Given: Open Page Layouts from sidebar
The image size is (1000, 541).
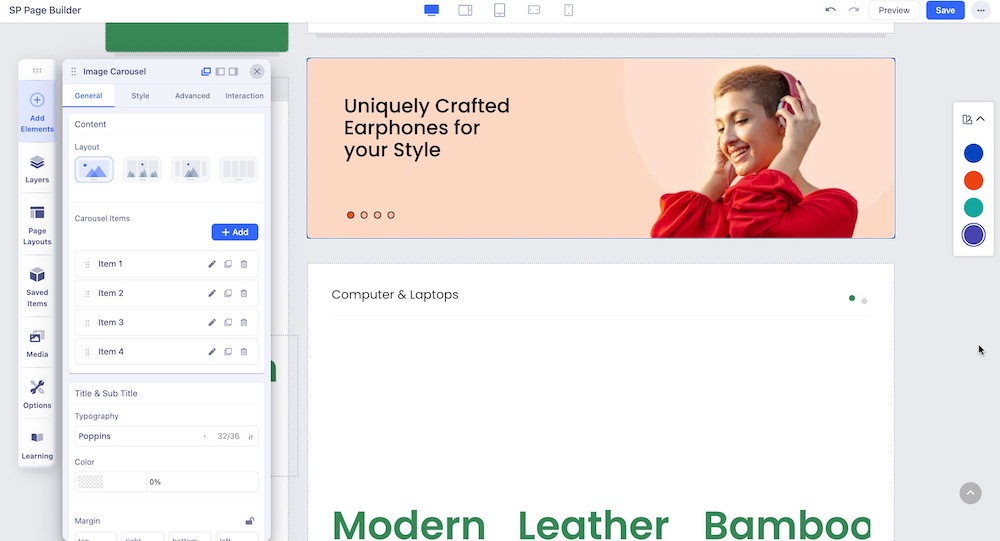Looking at the screenshot, I should point(37,225).
